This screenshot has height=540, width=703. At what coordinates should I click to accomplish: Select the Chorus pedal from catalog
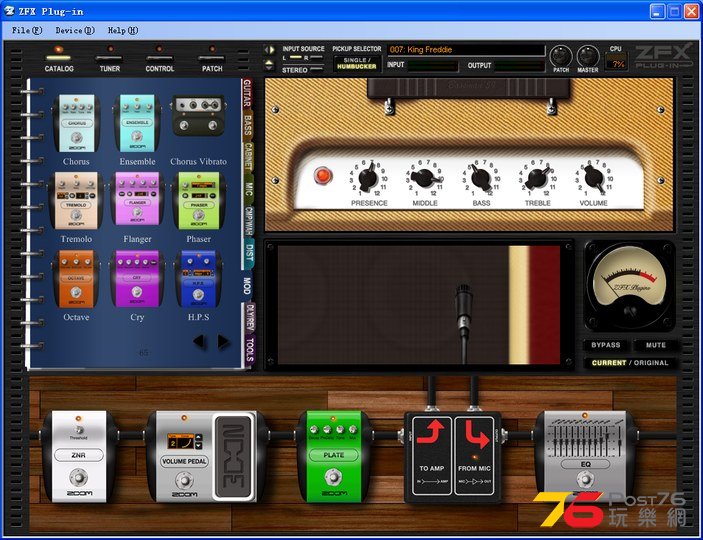pyautogui.click(x=76, y=123)
